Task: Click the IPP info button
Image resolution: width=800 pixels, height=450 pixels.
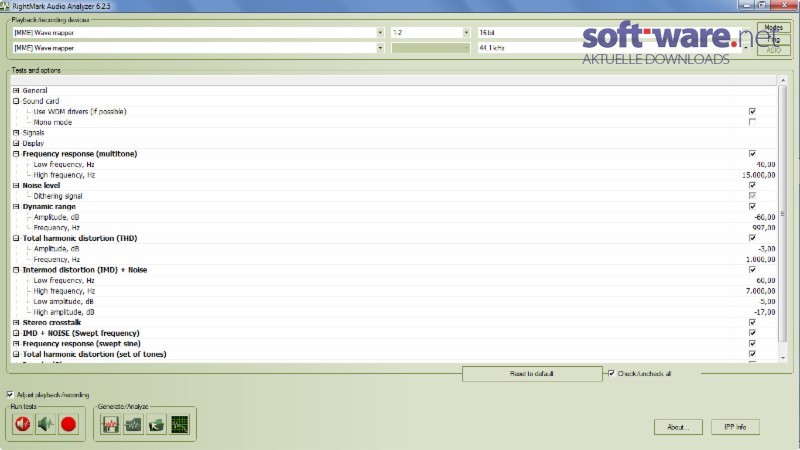Action: pyautogui.click(x=735, y=427)
